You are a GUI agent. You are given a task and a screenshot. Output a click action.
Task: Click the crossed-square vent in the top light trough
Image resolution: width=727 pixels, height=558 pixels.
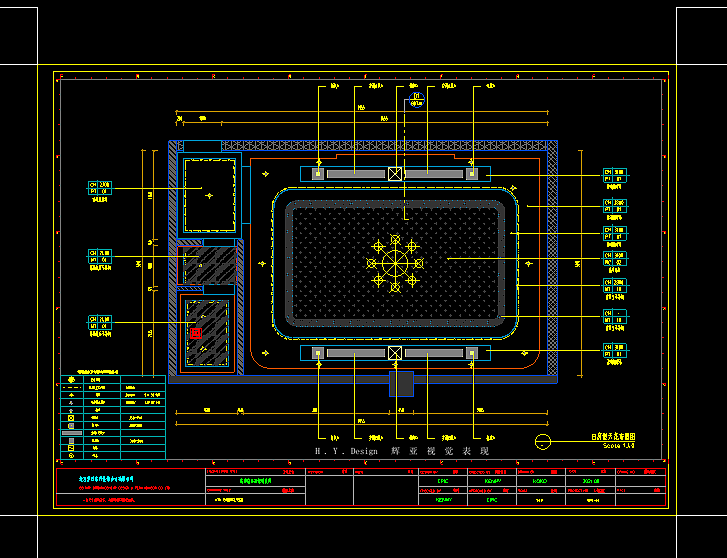point(395,174)
